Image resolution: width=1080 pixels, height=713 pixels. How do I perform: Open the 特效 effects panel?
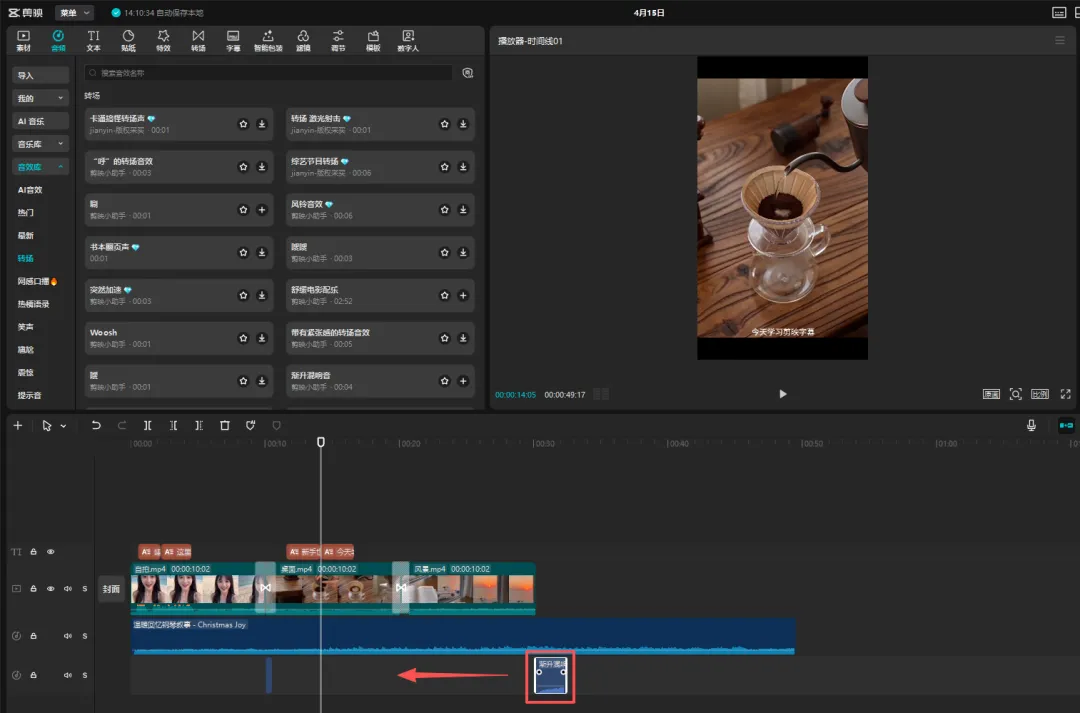pyautogui.click(x=163, y=40)
